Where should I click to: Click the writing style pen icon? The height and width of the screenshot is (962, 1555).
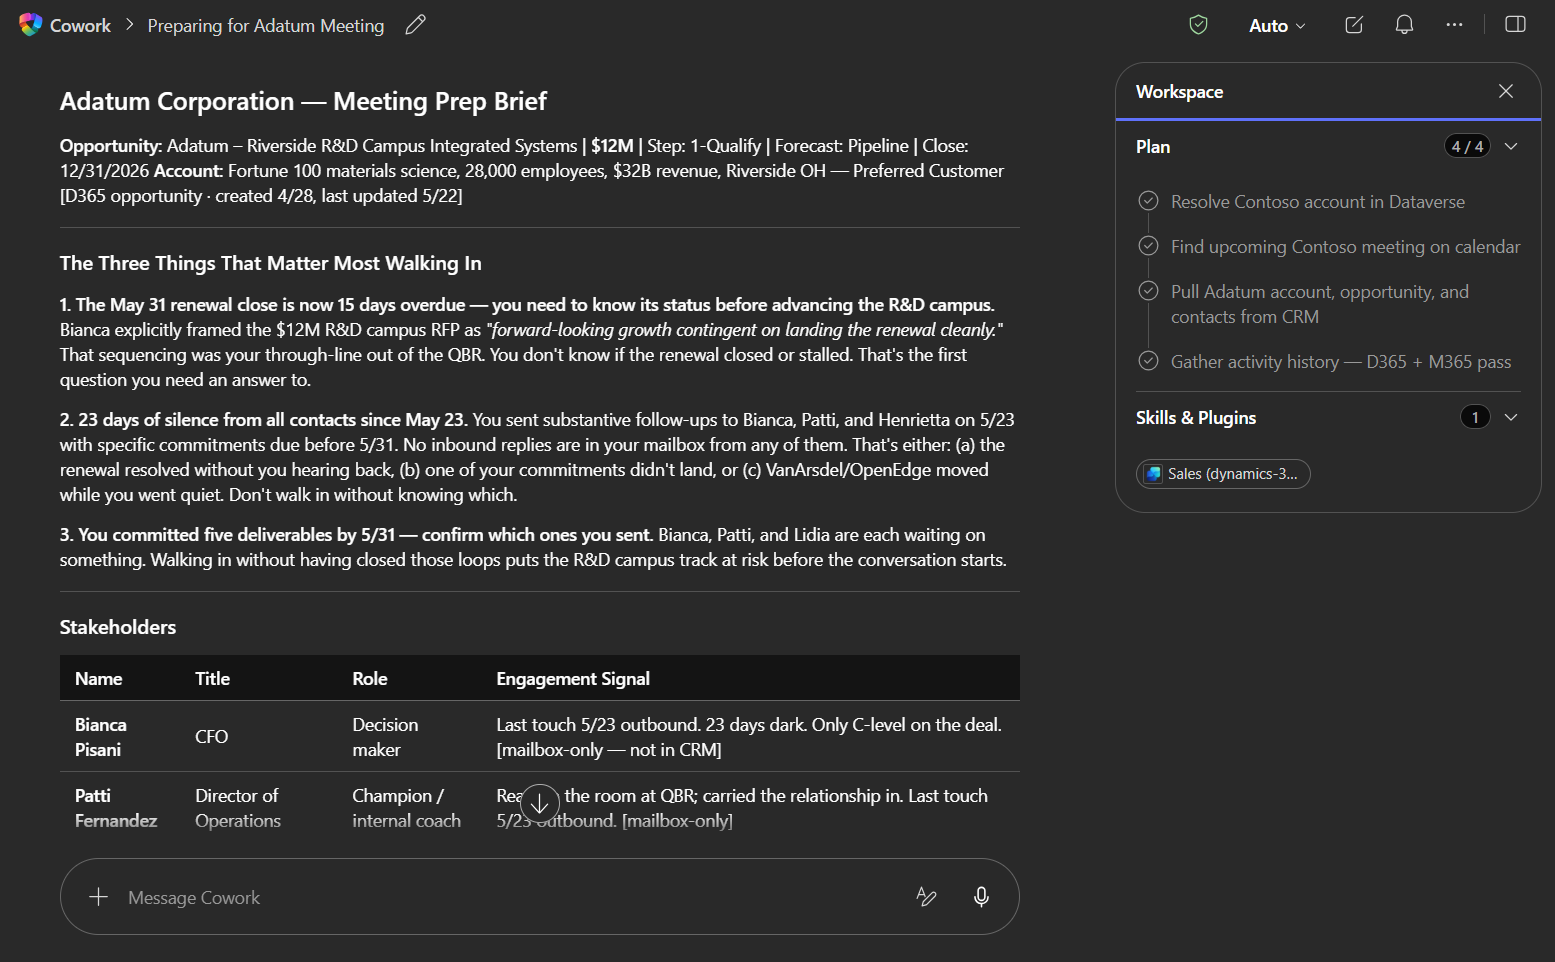pyautogui.click(x=926, y=897)
